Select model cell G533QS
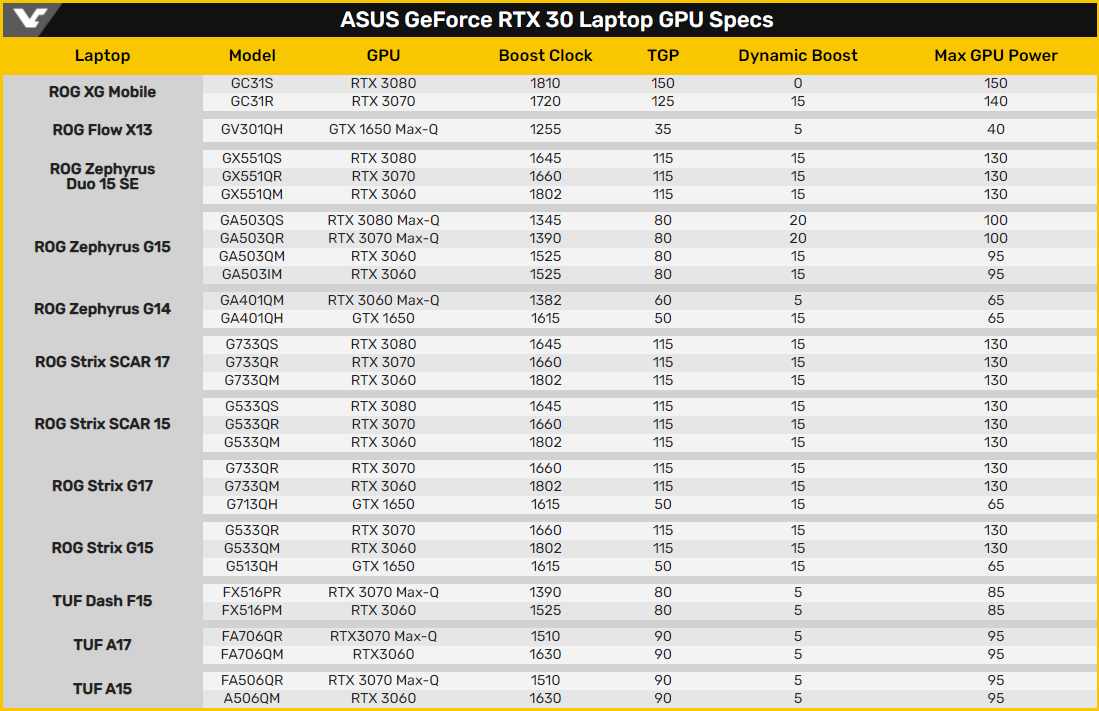The width and height of the screenshot is (1099, 711). click(252, 406)
